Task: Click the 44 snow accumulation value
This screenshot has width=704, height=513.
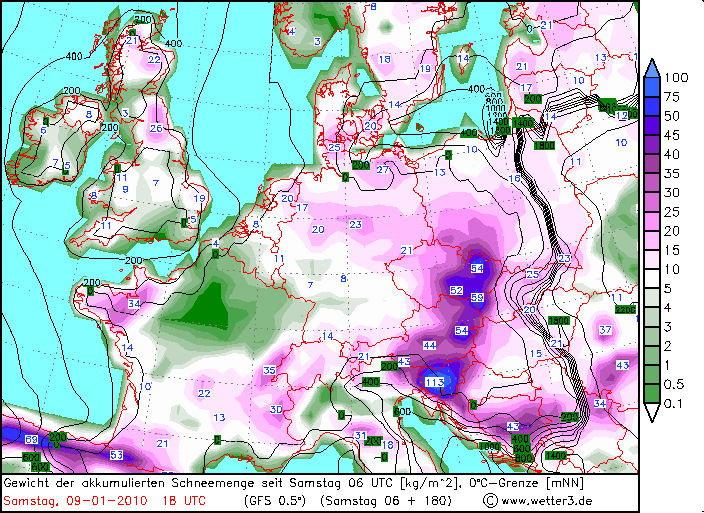Action: [x=430, y=345]
